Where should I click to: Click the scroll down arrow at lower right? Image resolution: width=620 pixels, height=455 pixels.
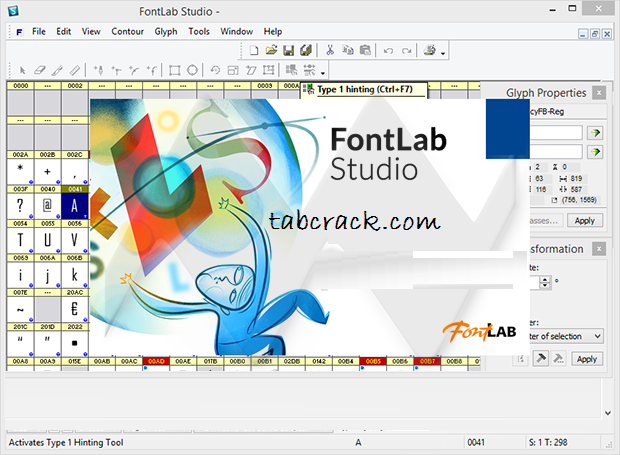(x=608, y=413)
